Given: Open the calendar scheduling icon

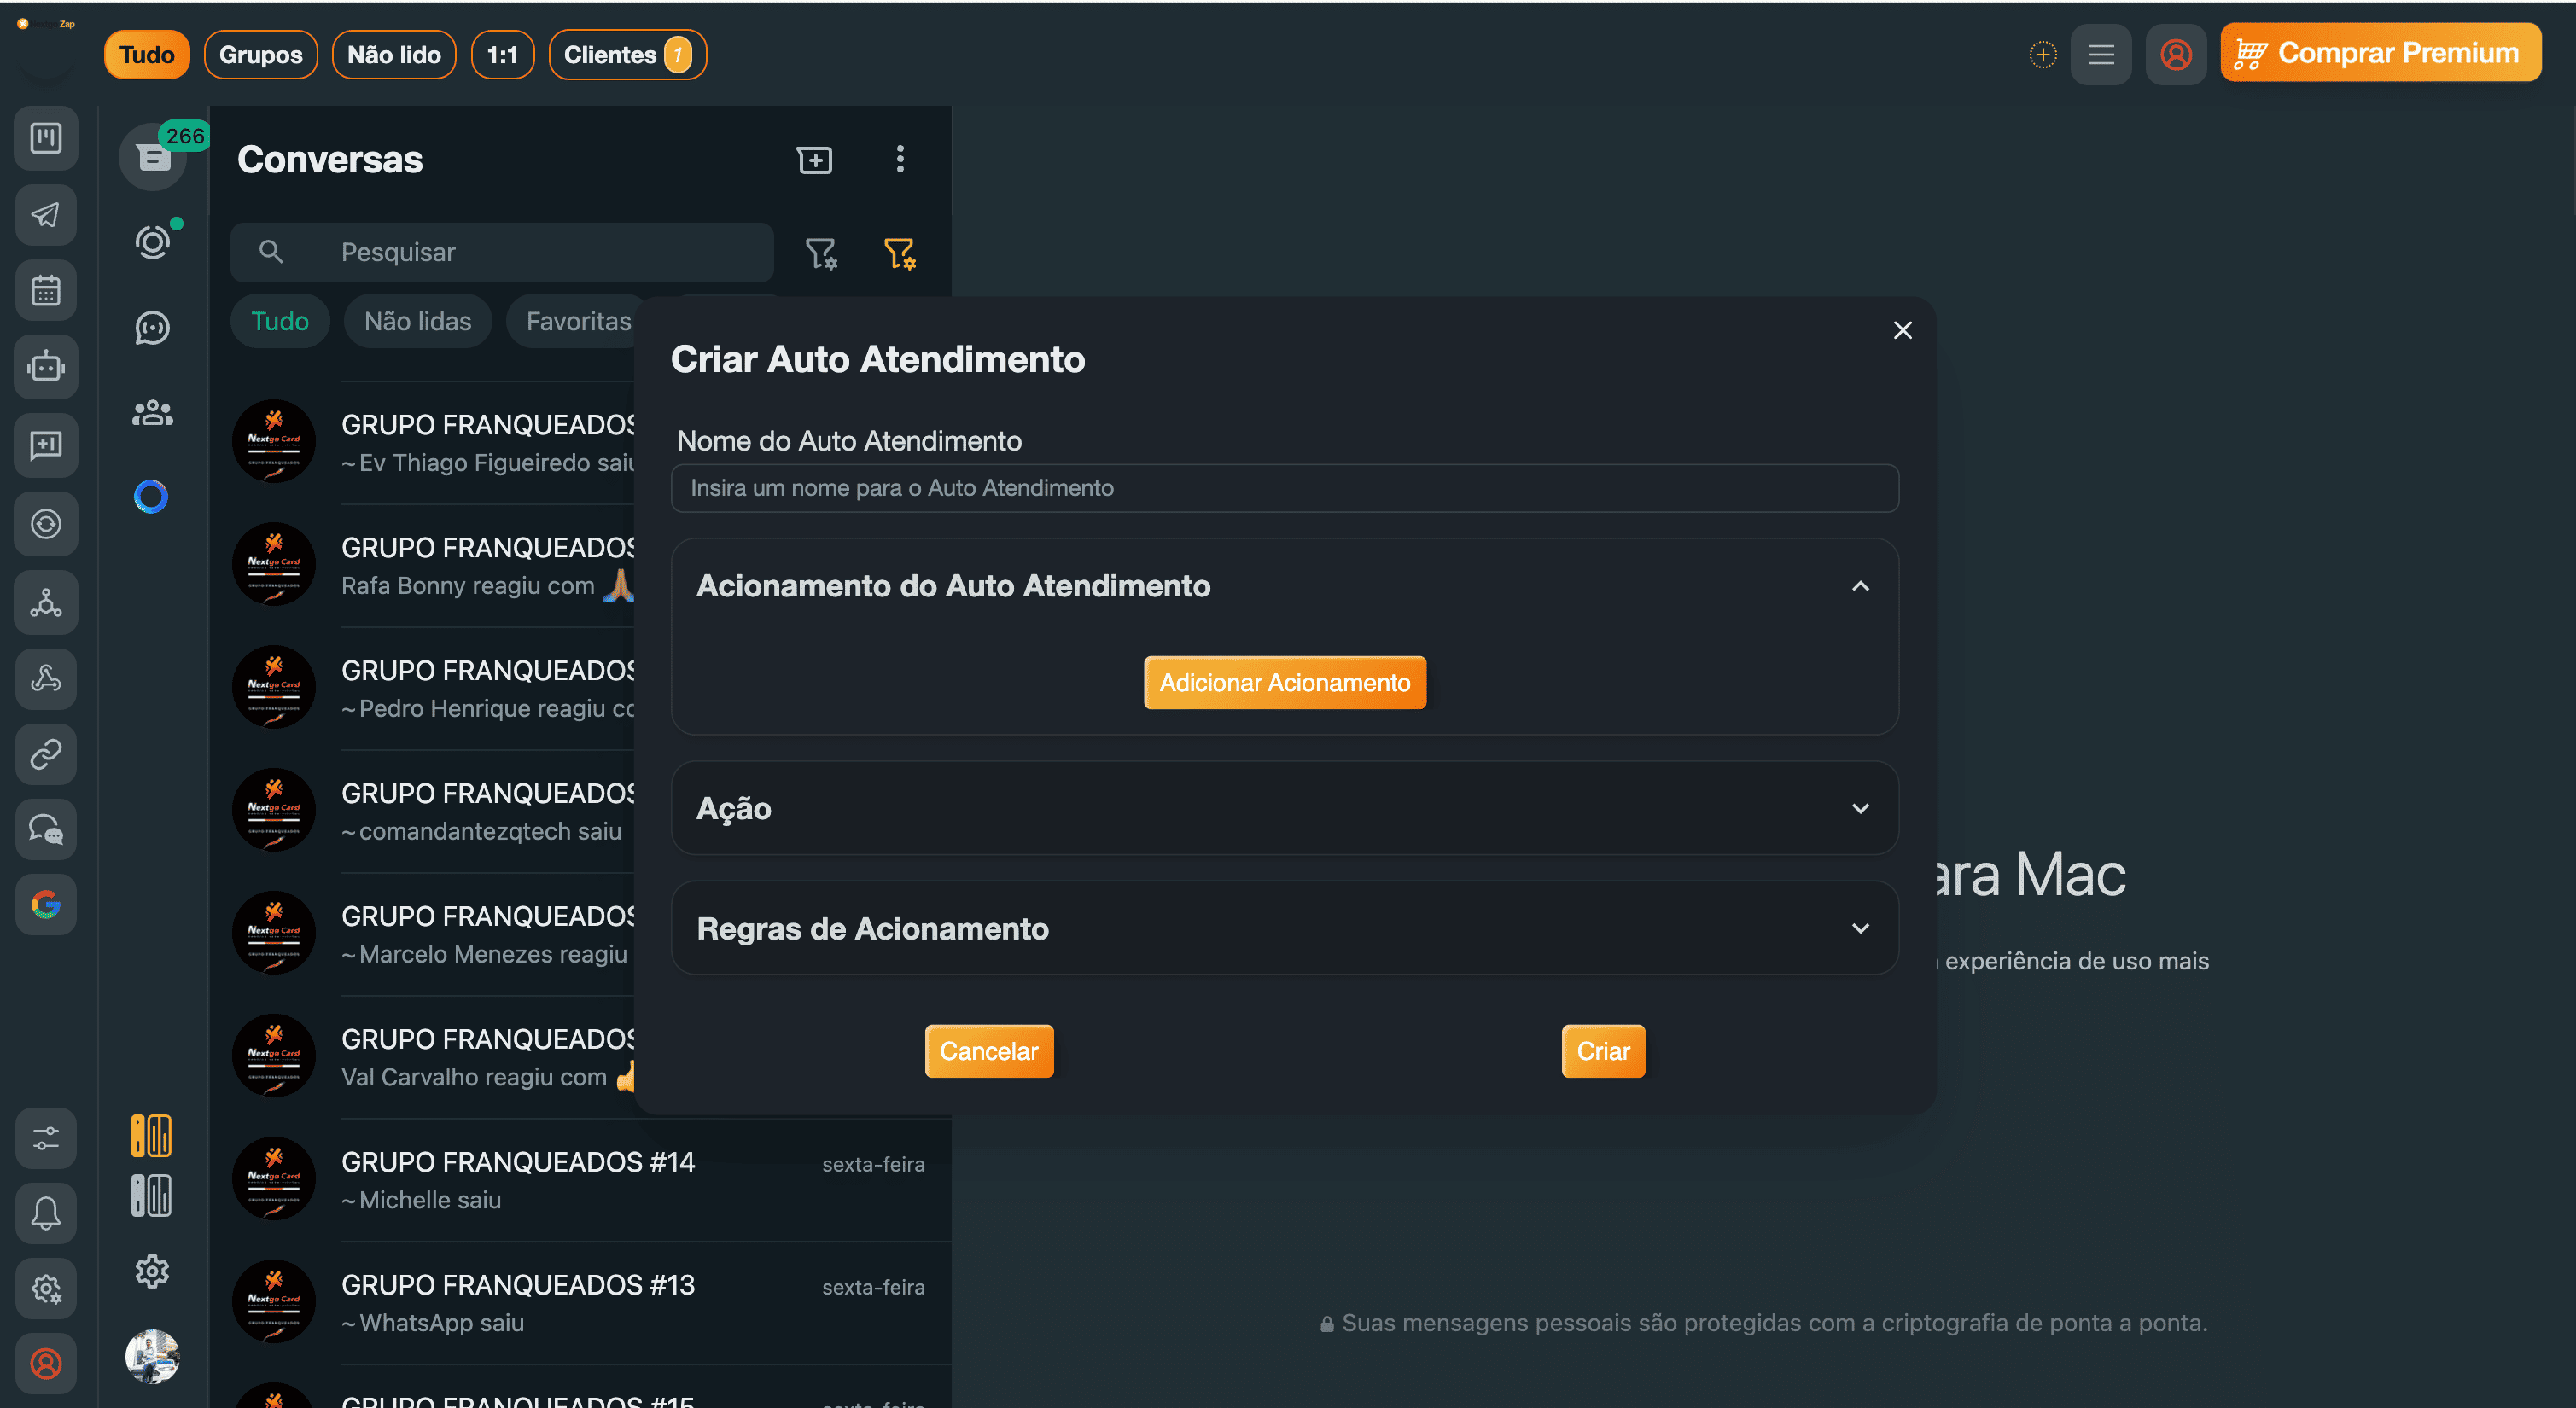Looking at the screenshot, I should (x=46, y=290).
